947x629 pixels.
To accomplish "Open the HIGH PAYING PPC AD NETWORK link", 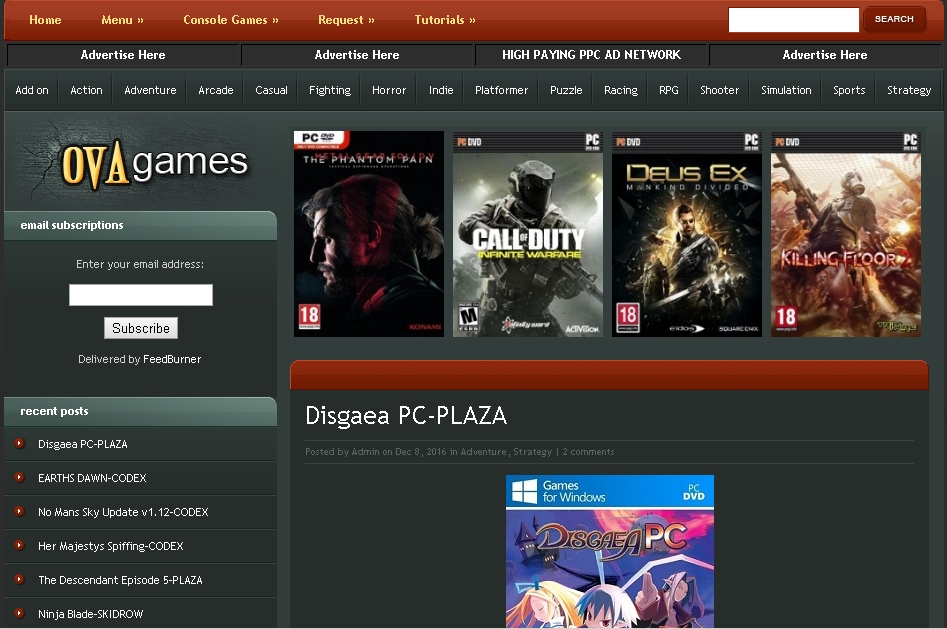I will (x=591, y=55).
